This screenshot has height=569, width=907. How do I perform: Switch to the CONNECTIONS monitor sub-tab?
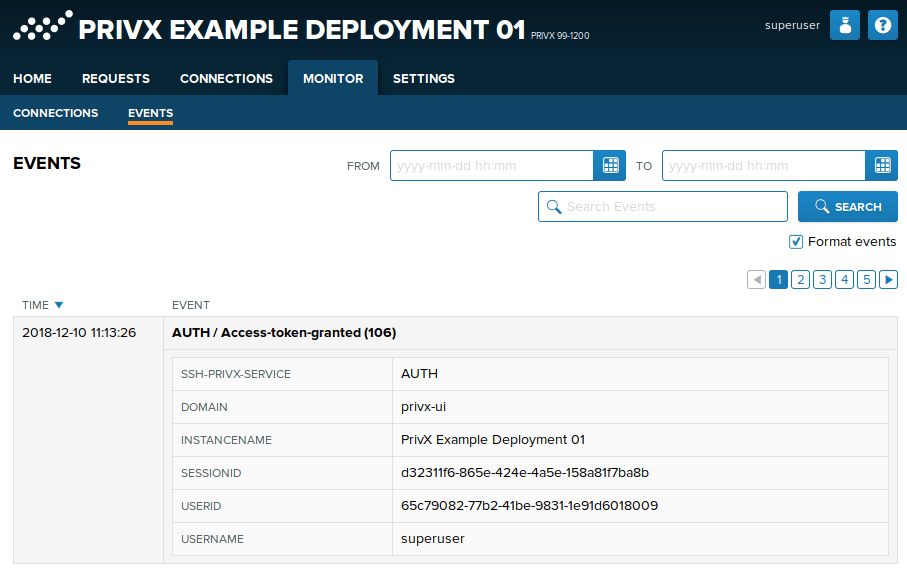click(x=56, y=113)
